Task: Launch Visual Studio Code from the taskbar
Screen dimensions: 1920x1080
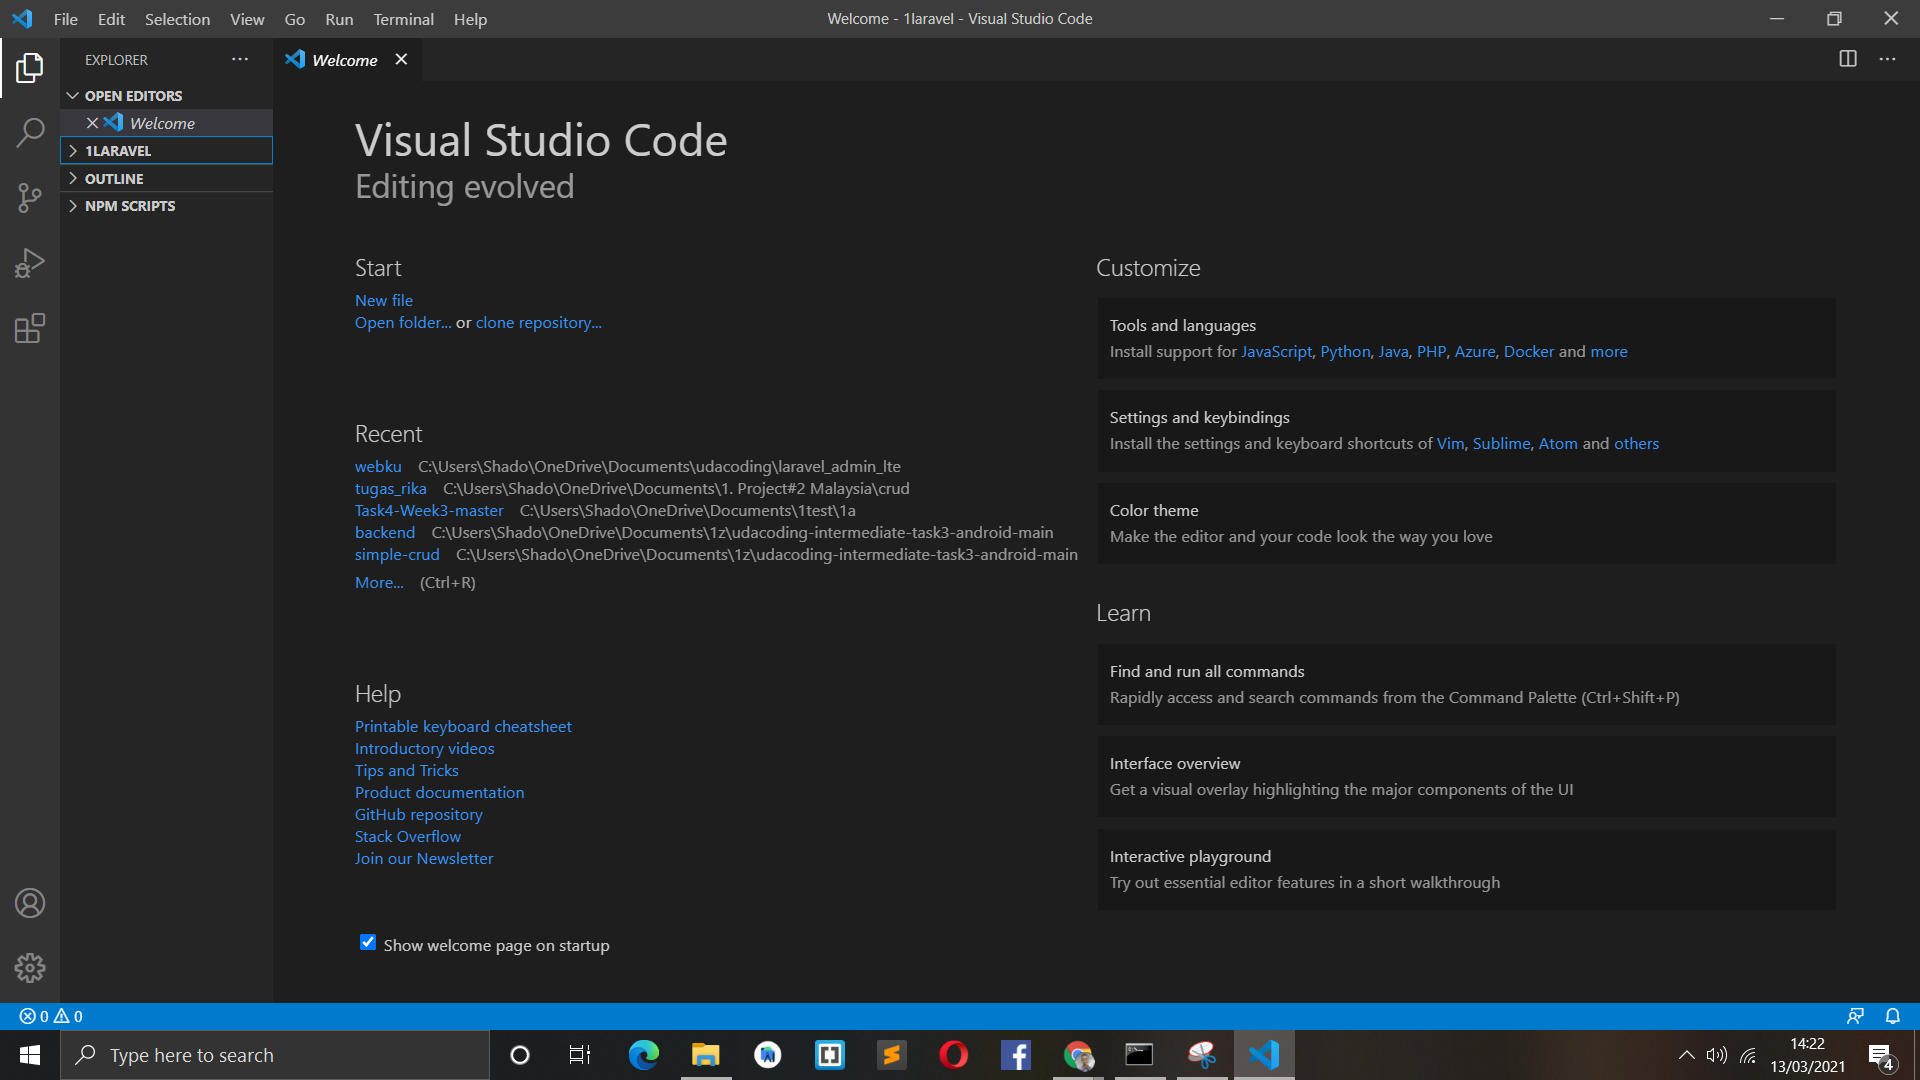Action: coord(1264,1054)
